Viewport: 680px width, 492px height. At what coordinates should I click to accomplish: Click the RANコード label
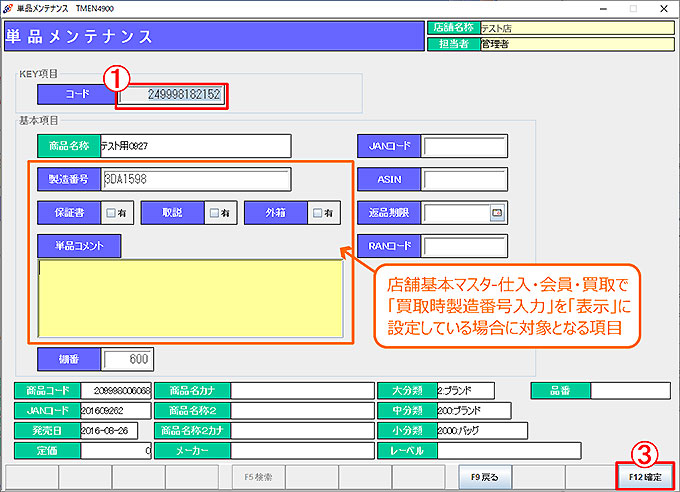pyautogui.click(x=389, y=246)
